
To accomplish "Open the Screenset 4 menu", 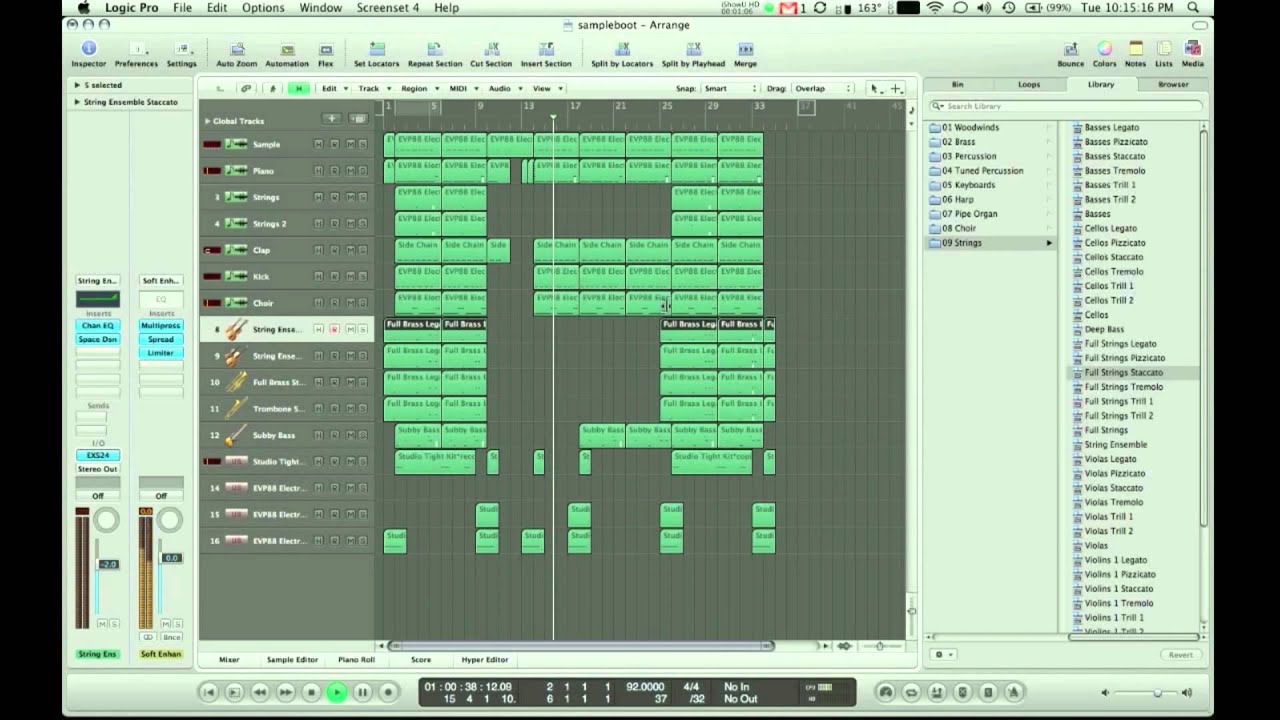I will click(x=387, y=8).
